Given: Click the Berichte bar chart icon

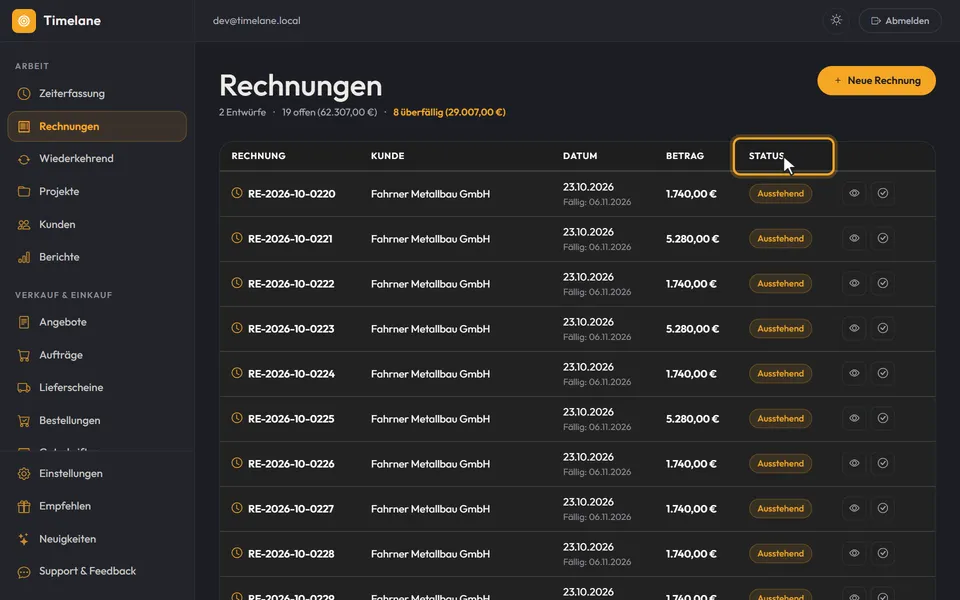Looking at the screenshot, I should point(24,257).
